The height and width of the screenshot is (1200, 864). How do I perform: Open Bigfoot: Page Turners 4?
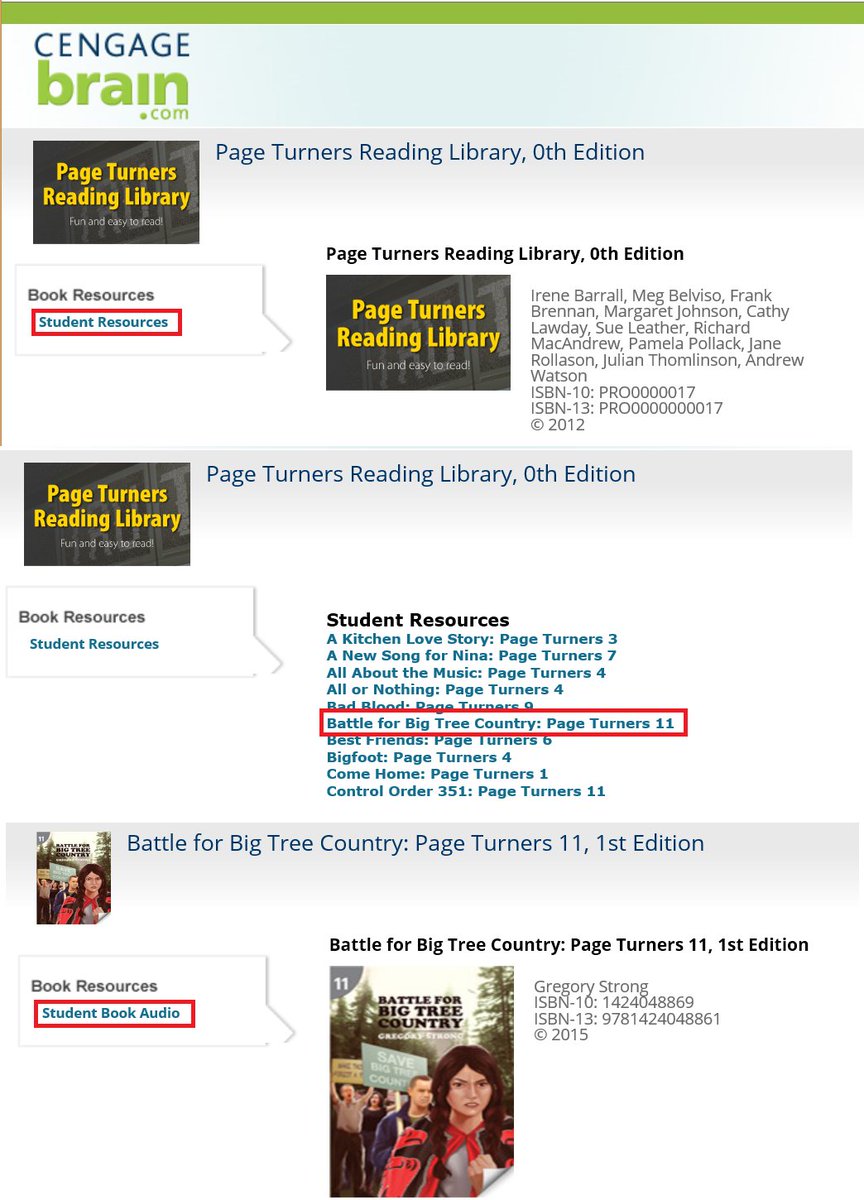pos(419,757)
